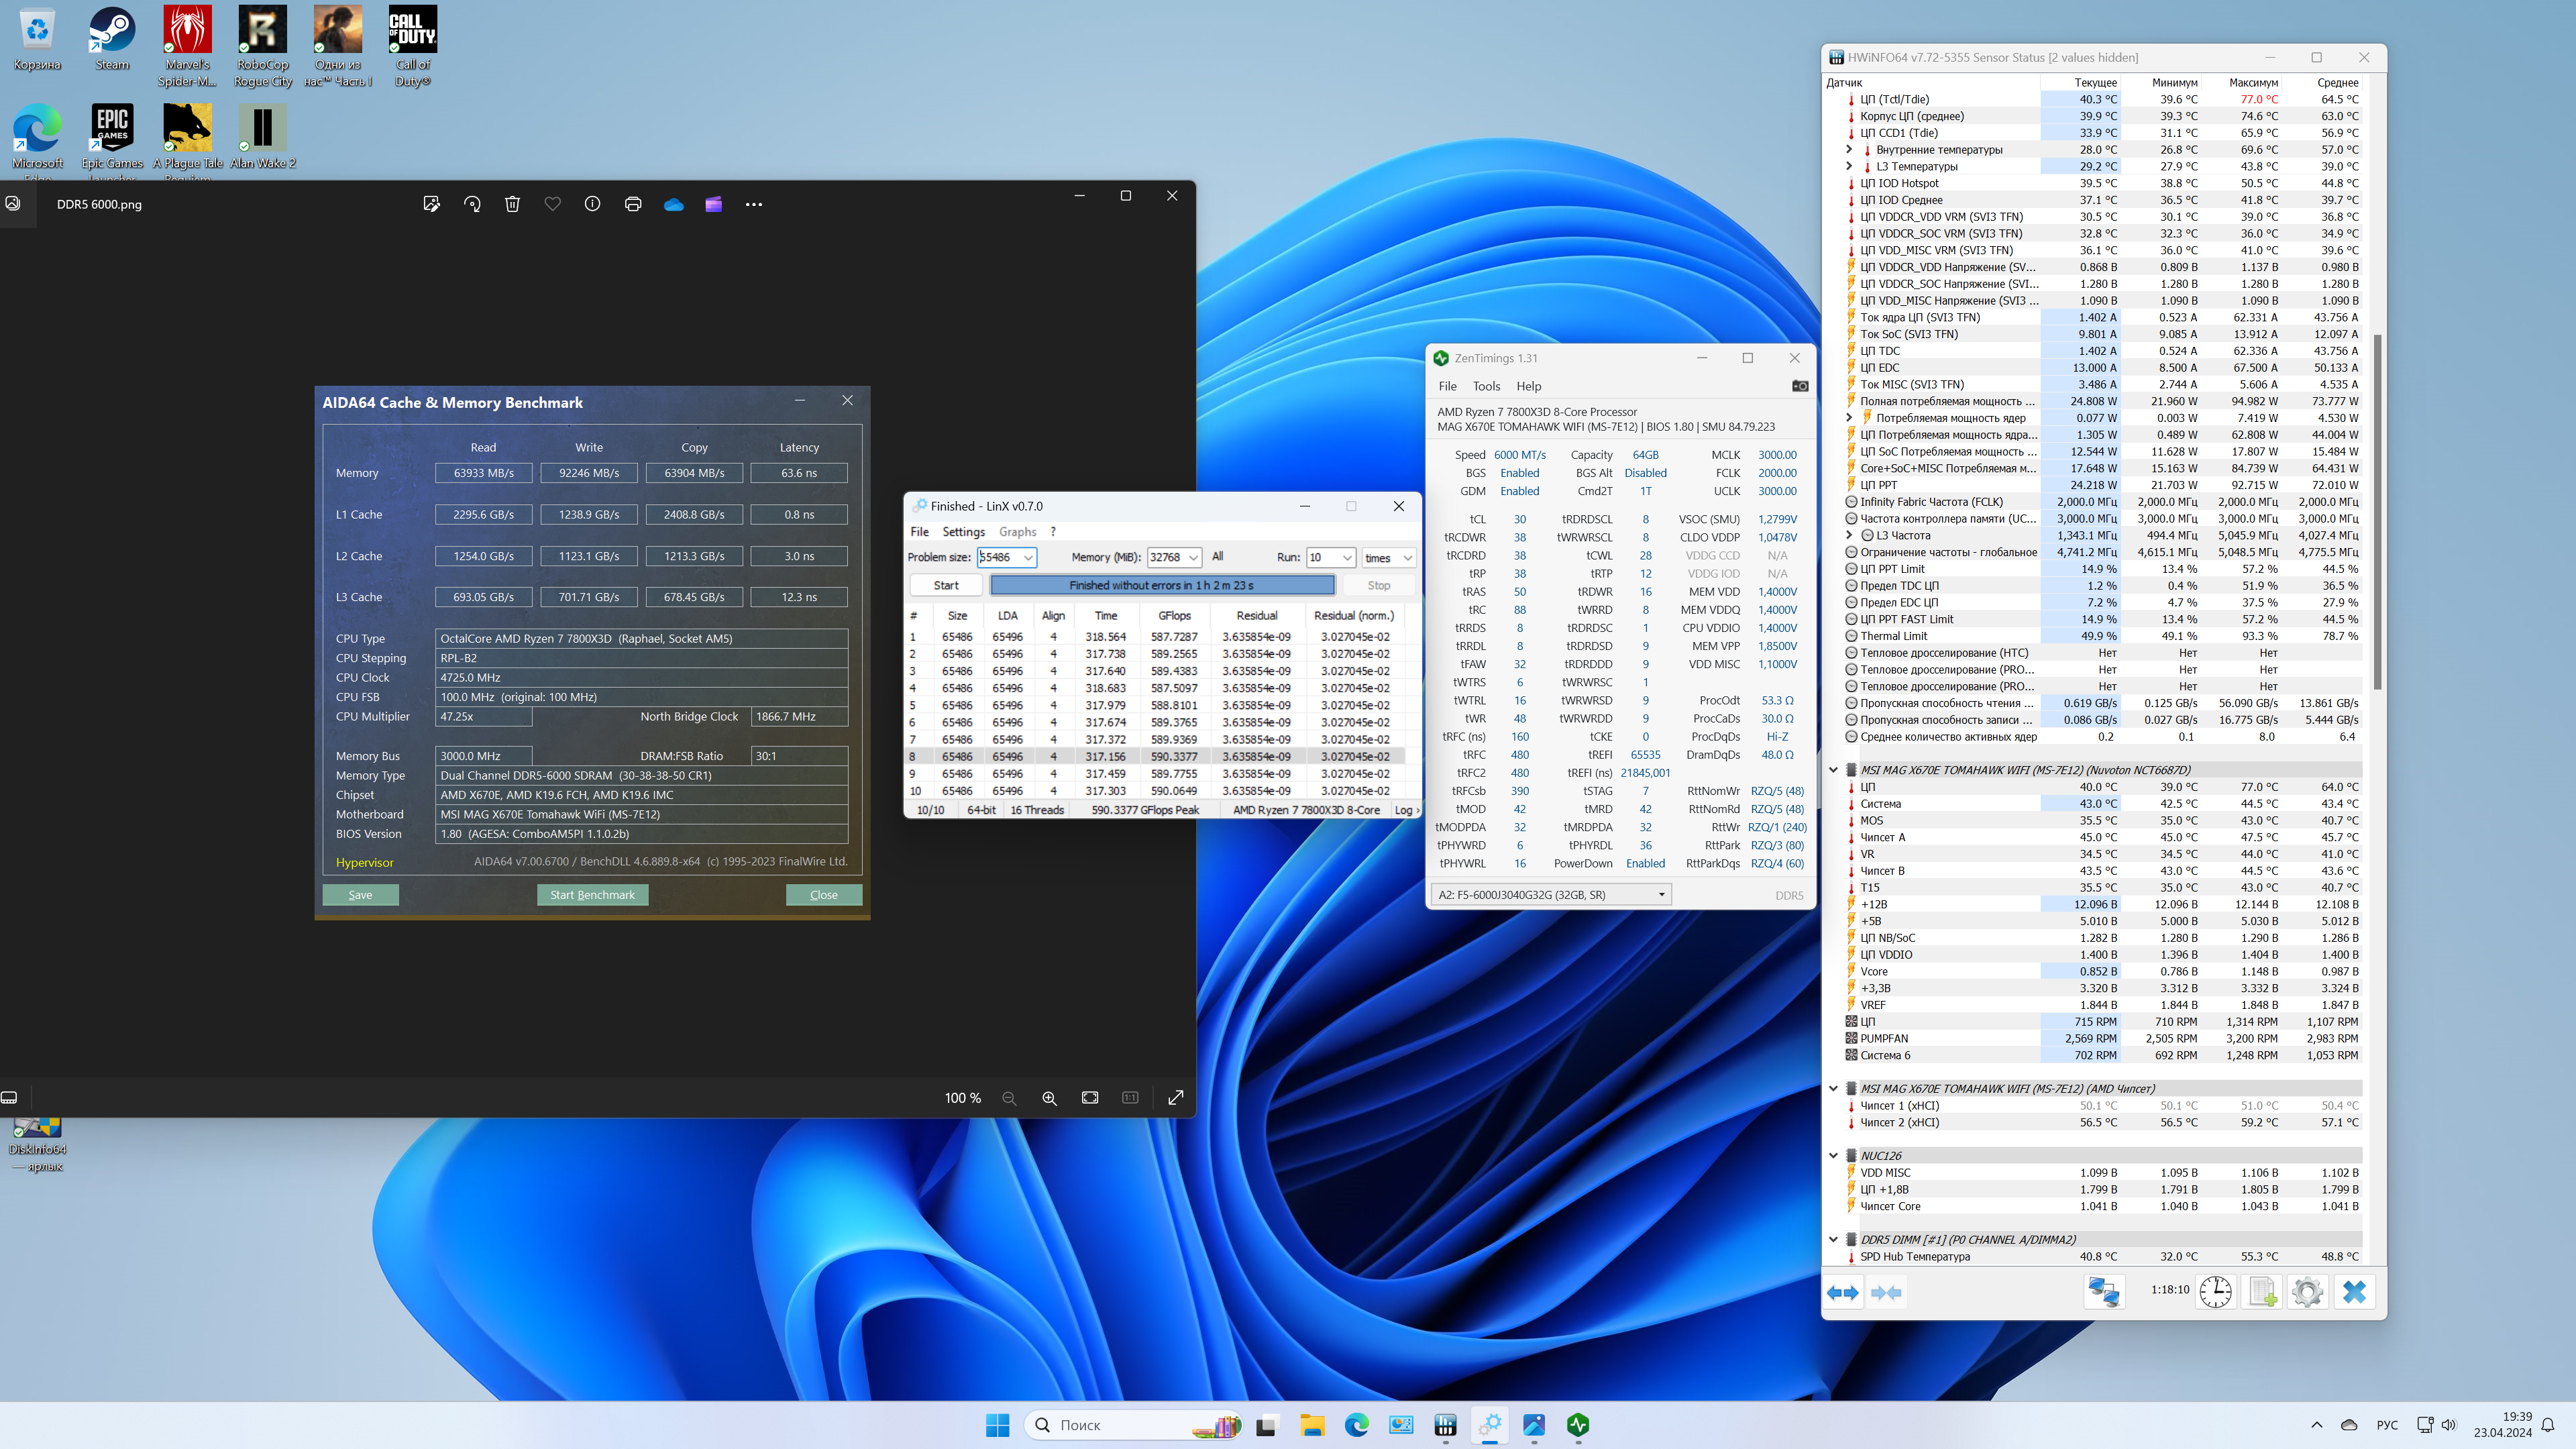The width and height of the screenshot is (2576, 1449).
Task: Expand the L3 Температуры sensor row
Action: point(1849,166)
